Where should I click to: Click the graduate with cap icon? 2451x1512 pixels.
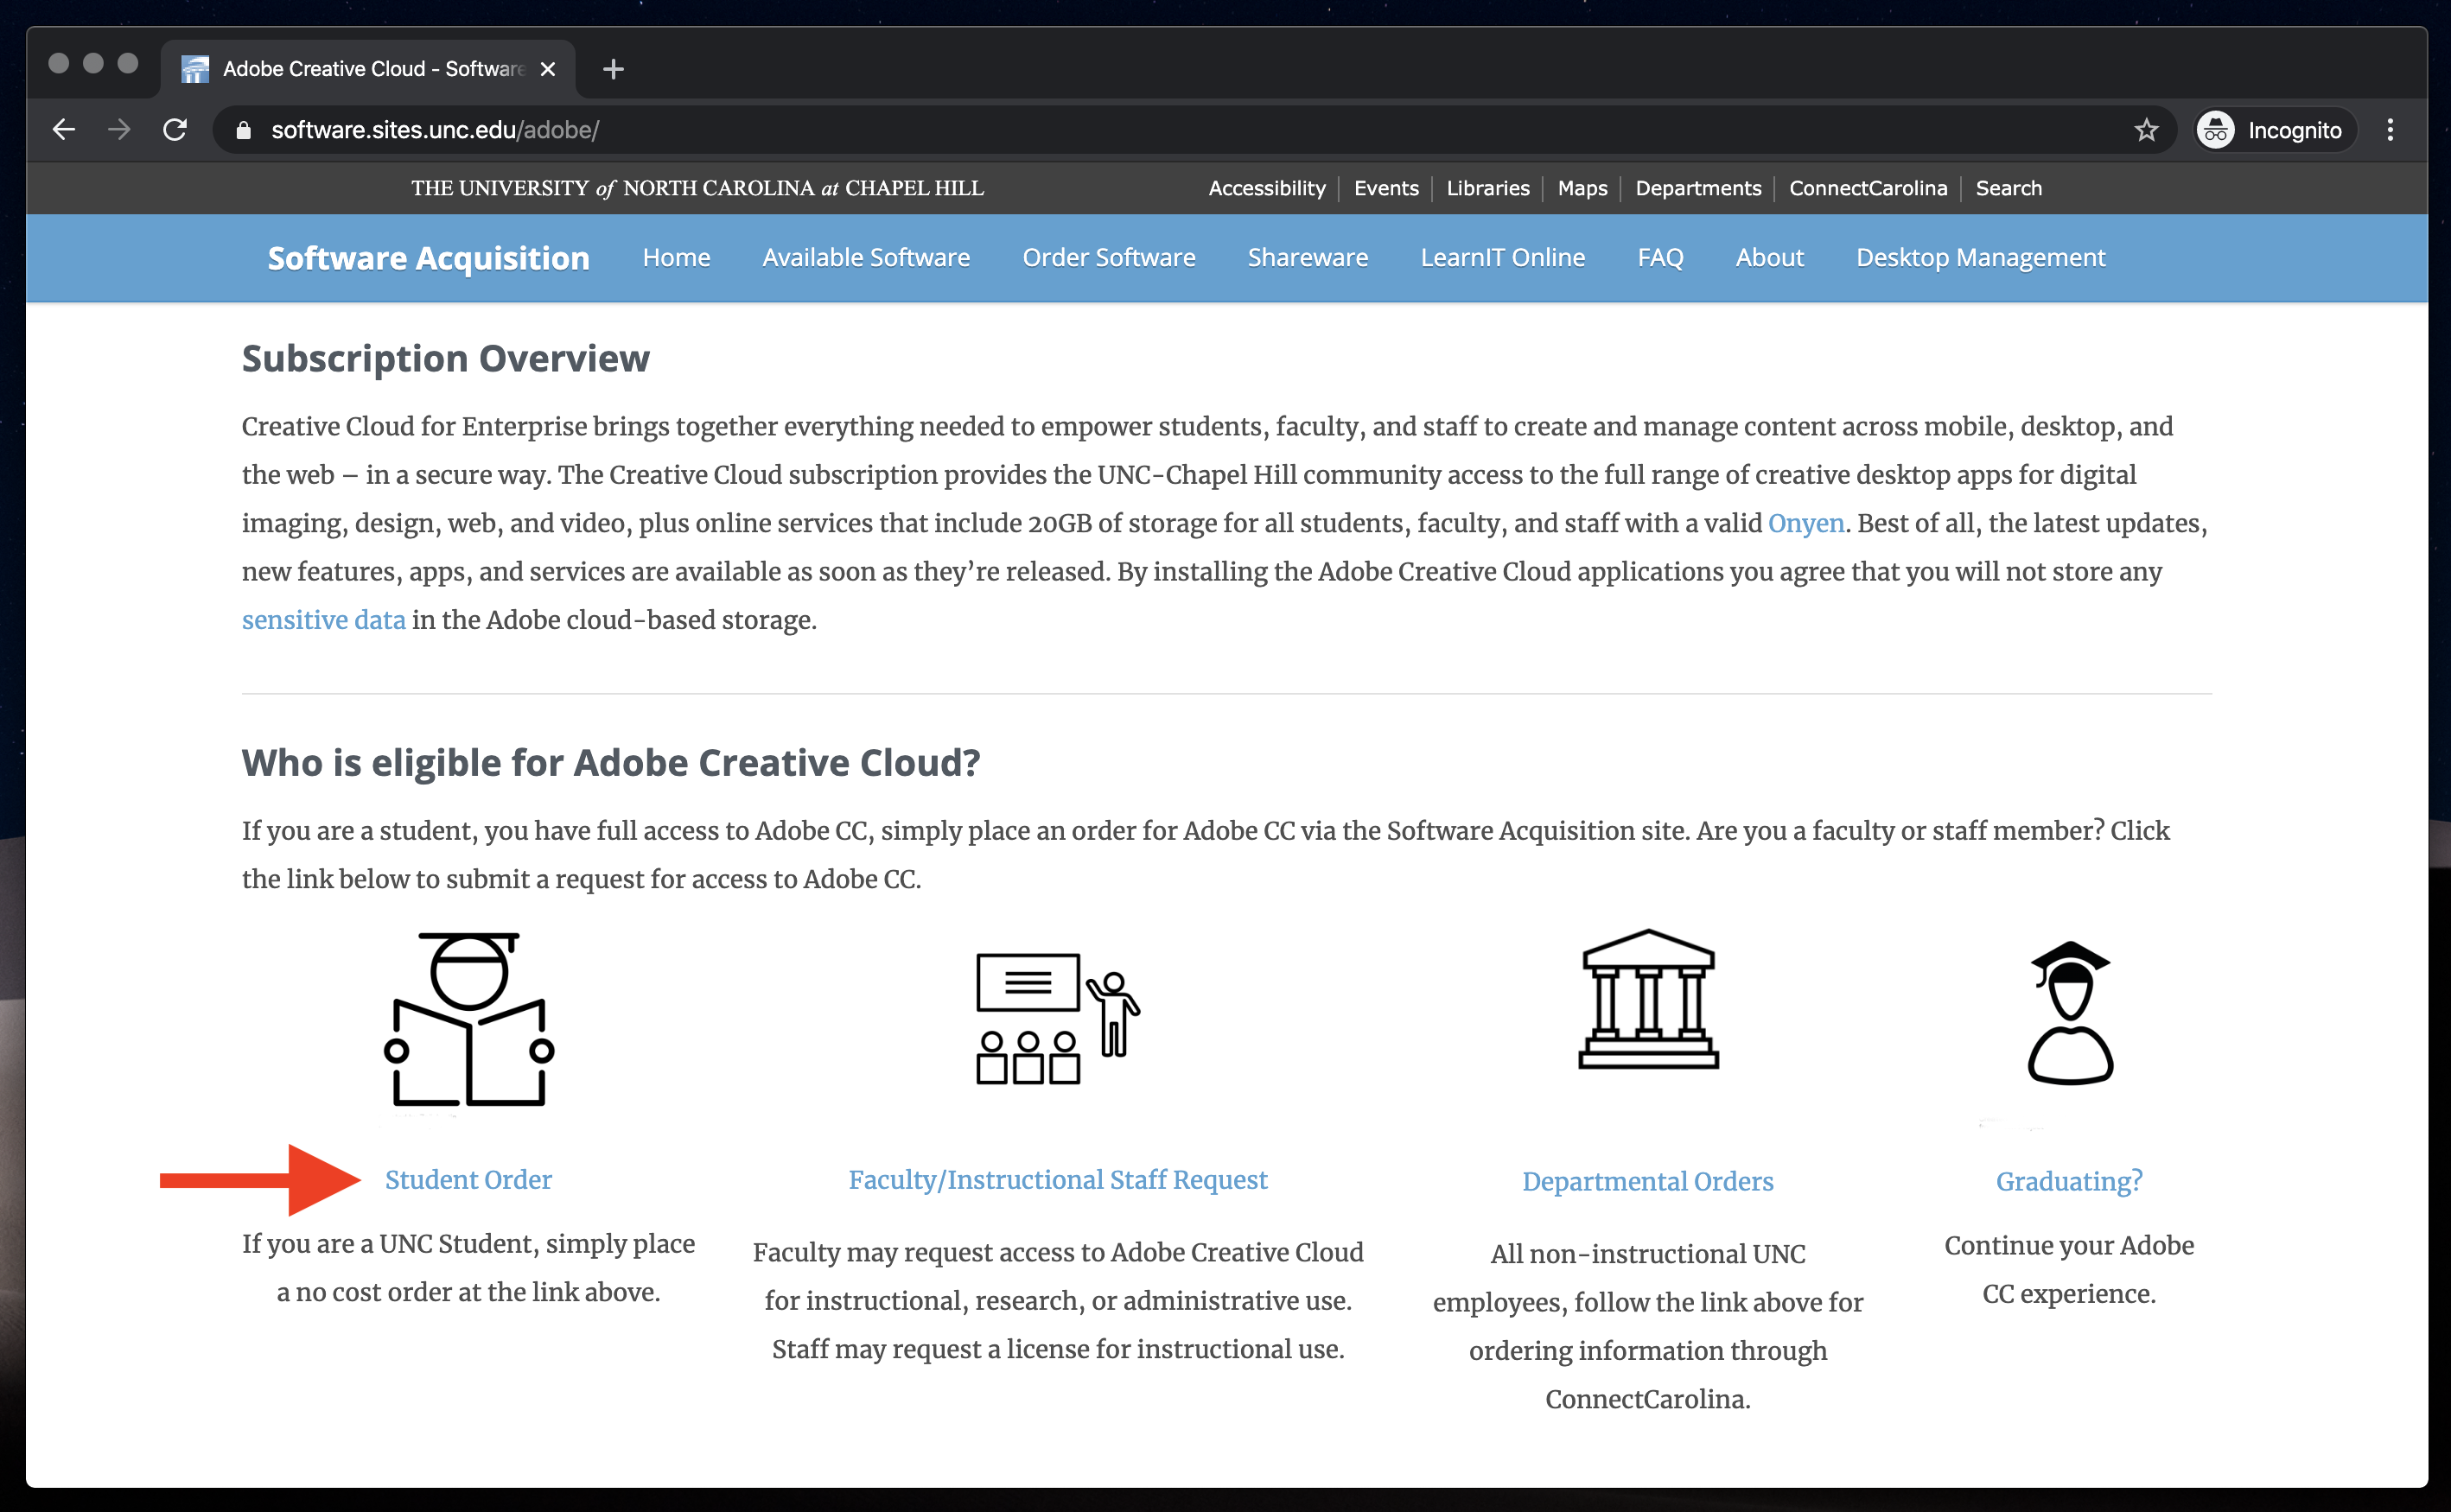(x=2069, y=1012)
